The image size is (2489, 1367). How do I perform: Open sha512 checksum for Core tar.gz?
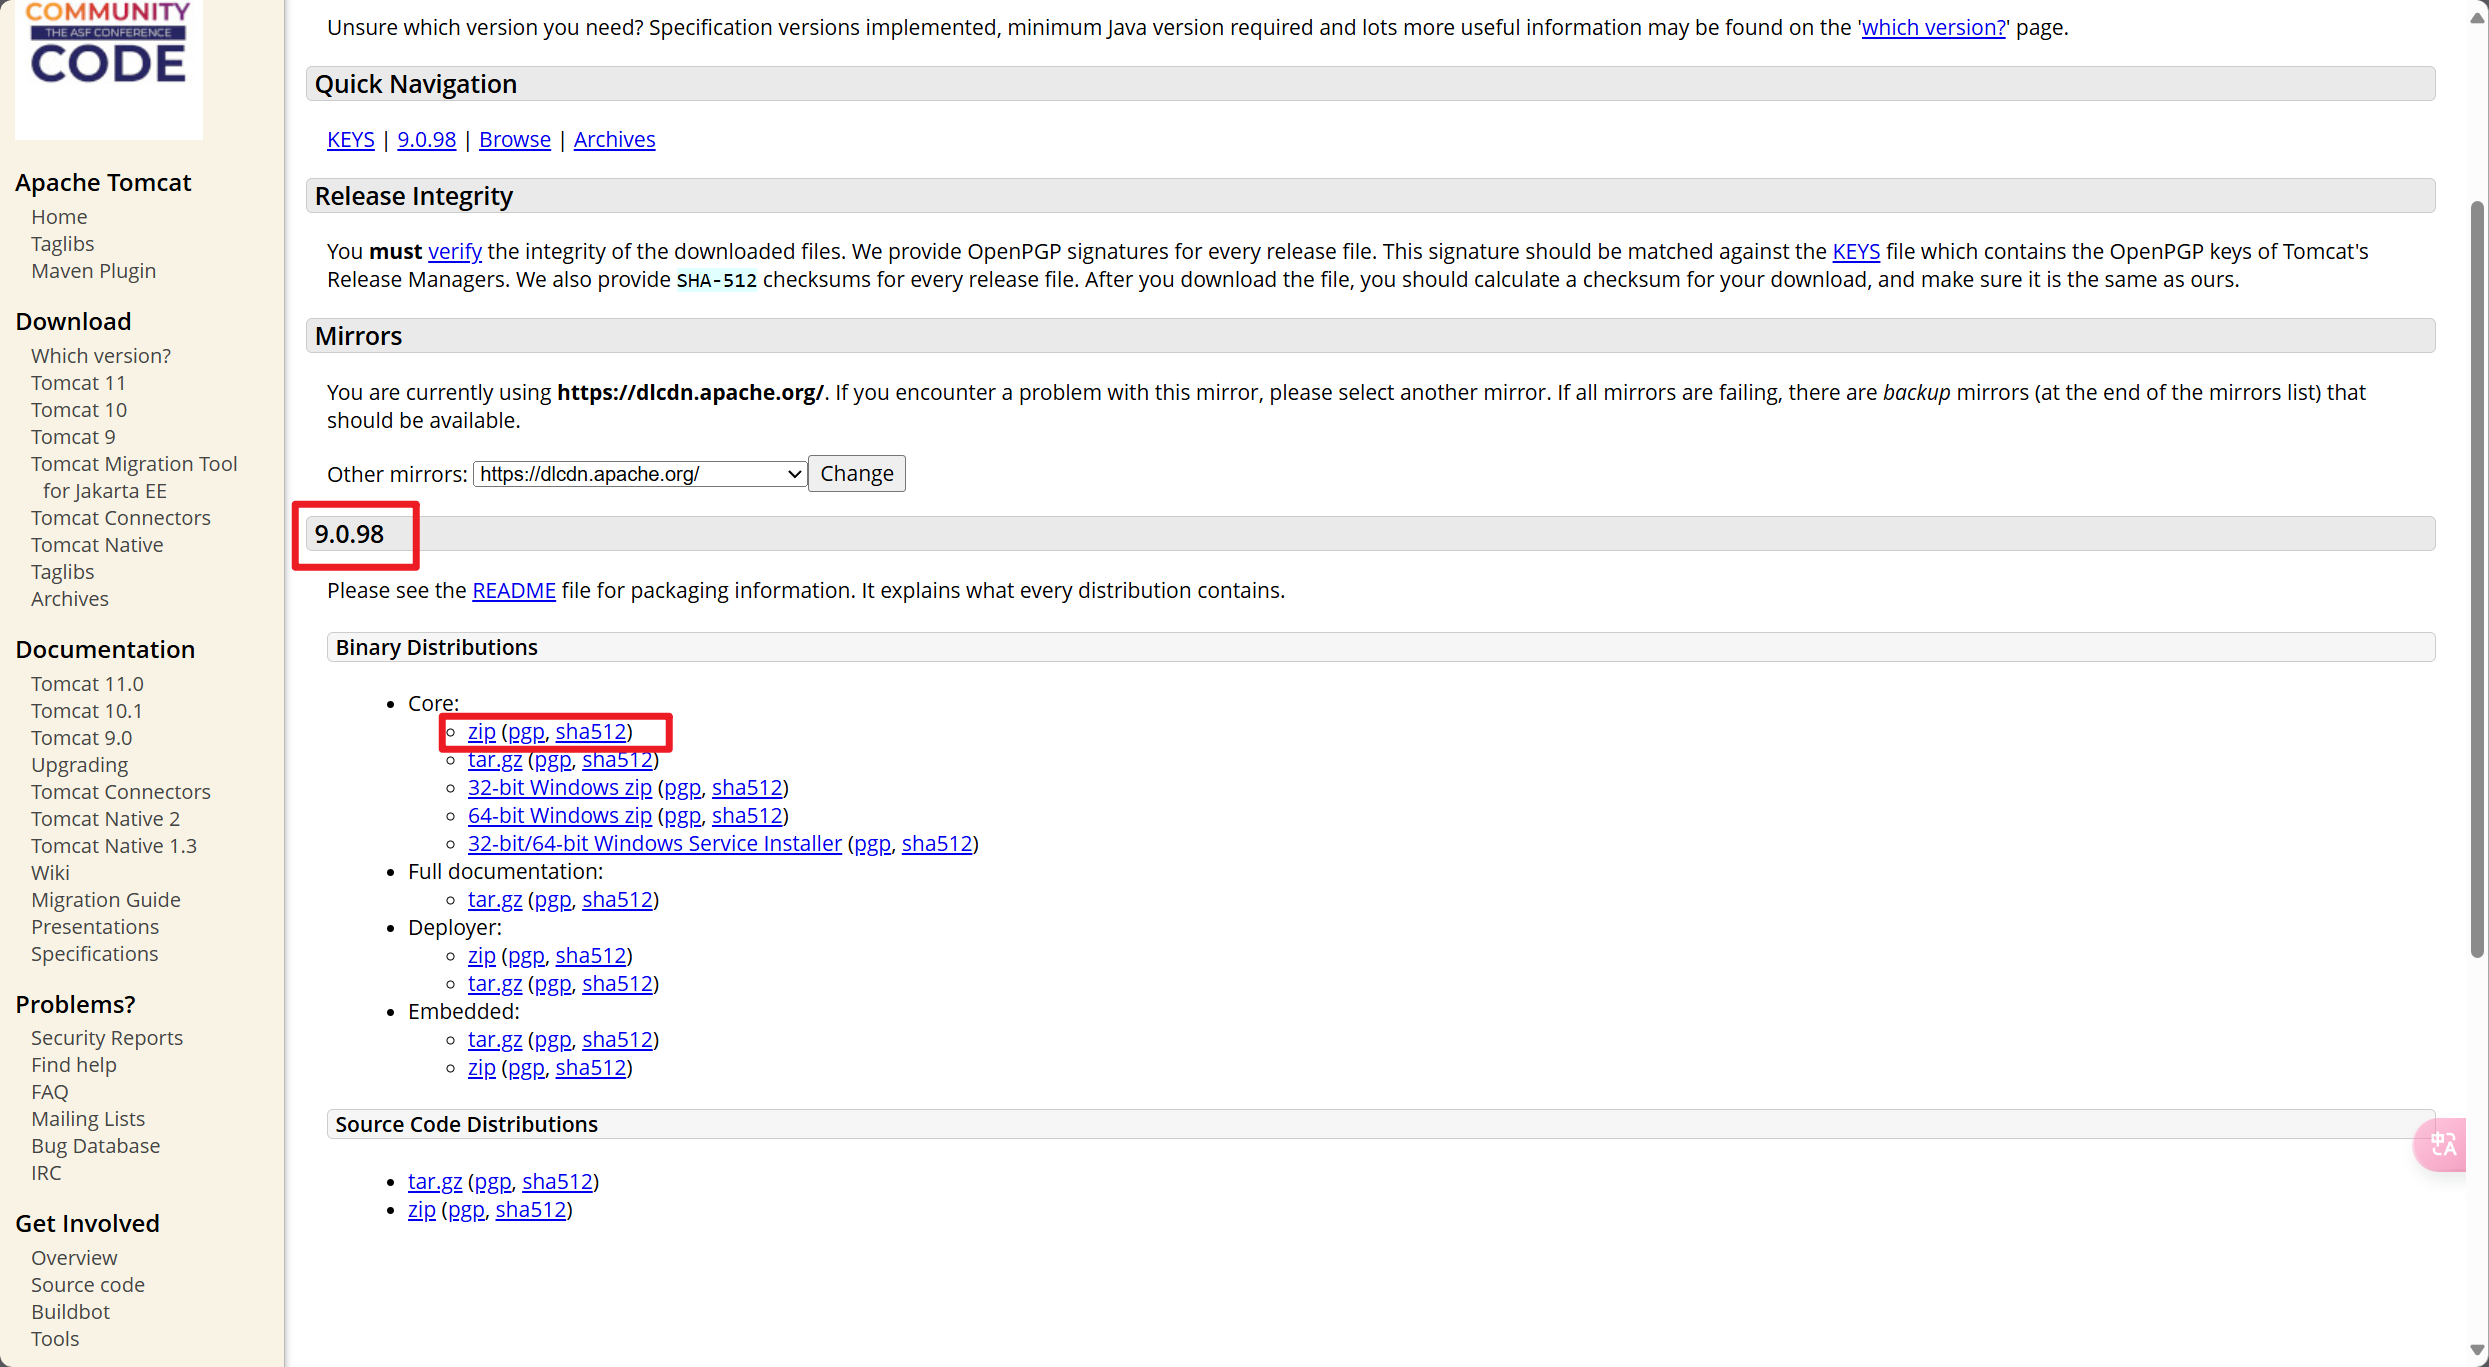[x=617, y=760]
